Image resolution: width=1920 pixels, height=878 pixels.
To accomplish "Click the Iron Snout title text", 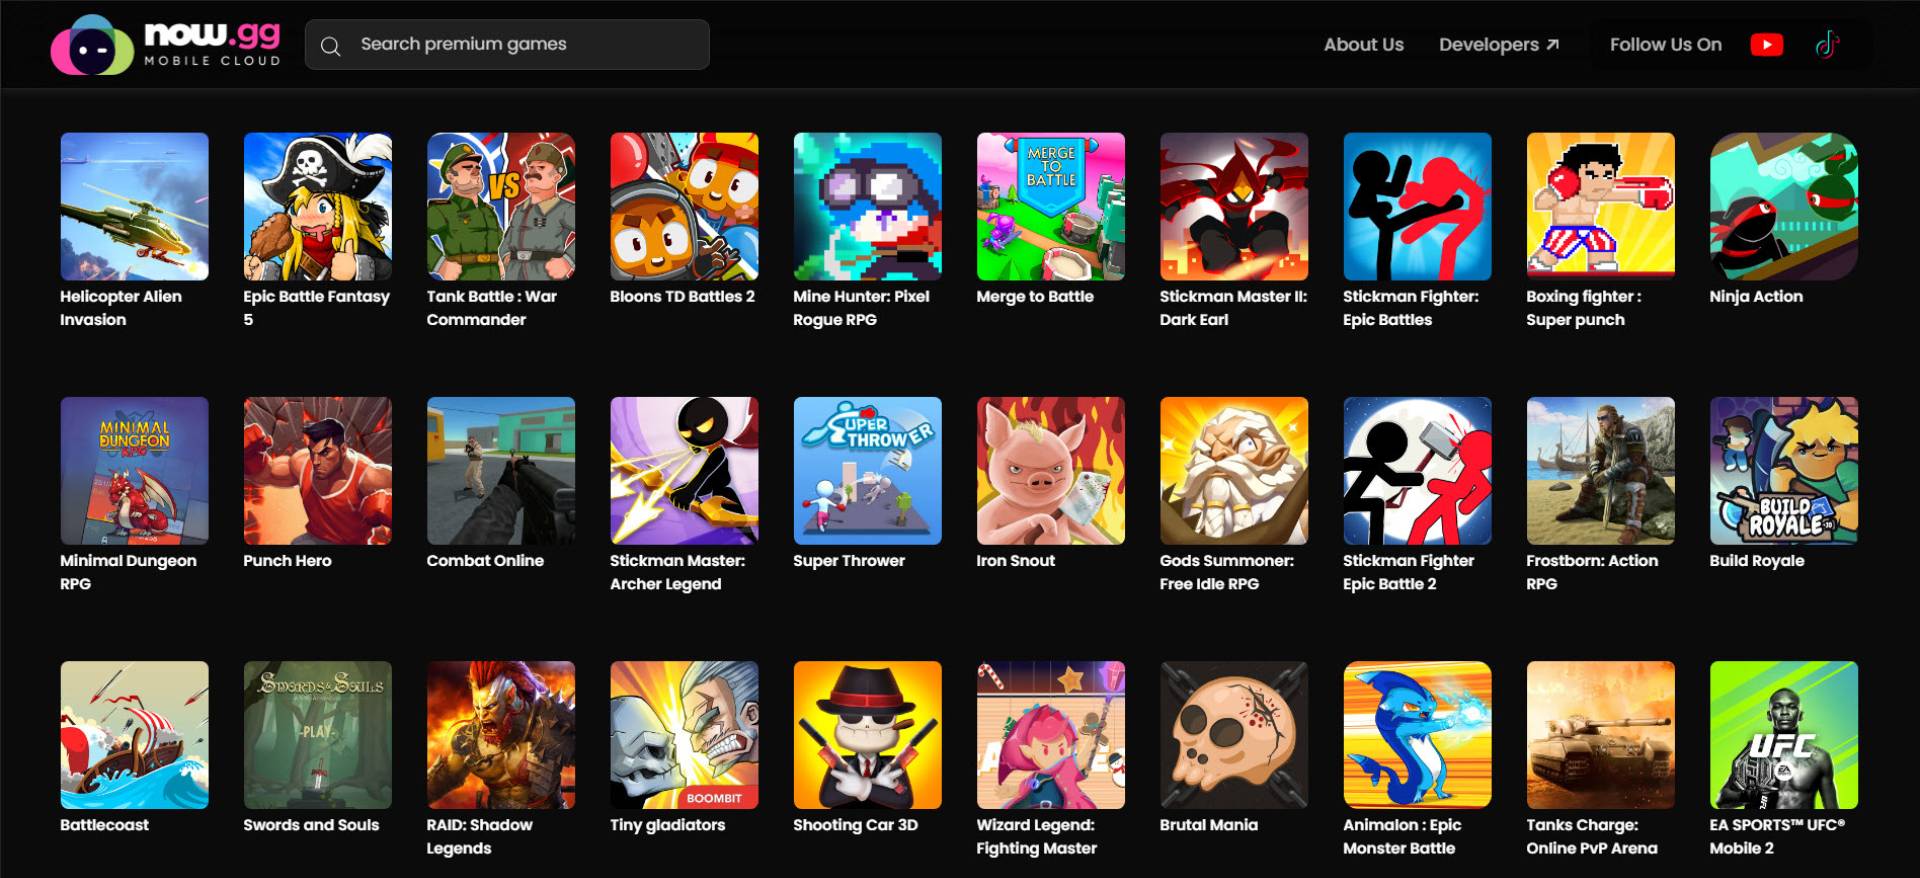I will point(1016,560).
